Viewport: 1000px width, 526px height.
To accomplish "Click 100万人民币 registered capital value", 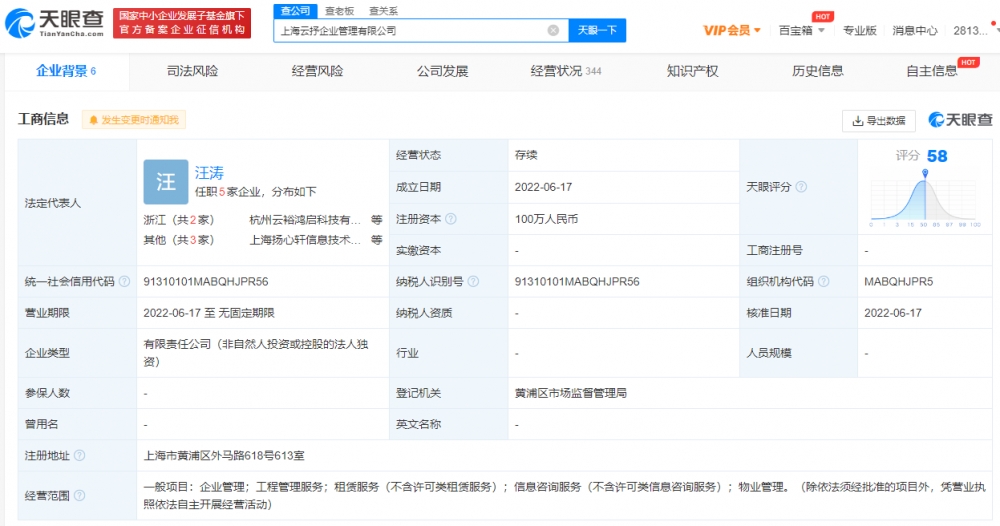I will point(547,219).
